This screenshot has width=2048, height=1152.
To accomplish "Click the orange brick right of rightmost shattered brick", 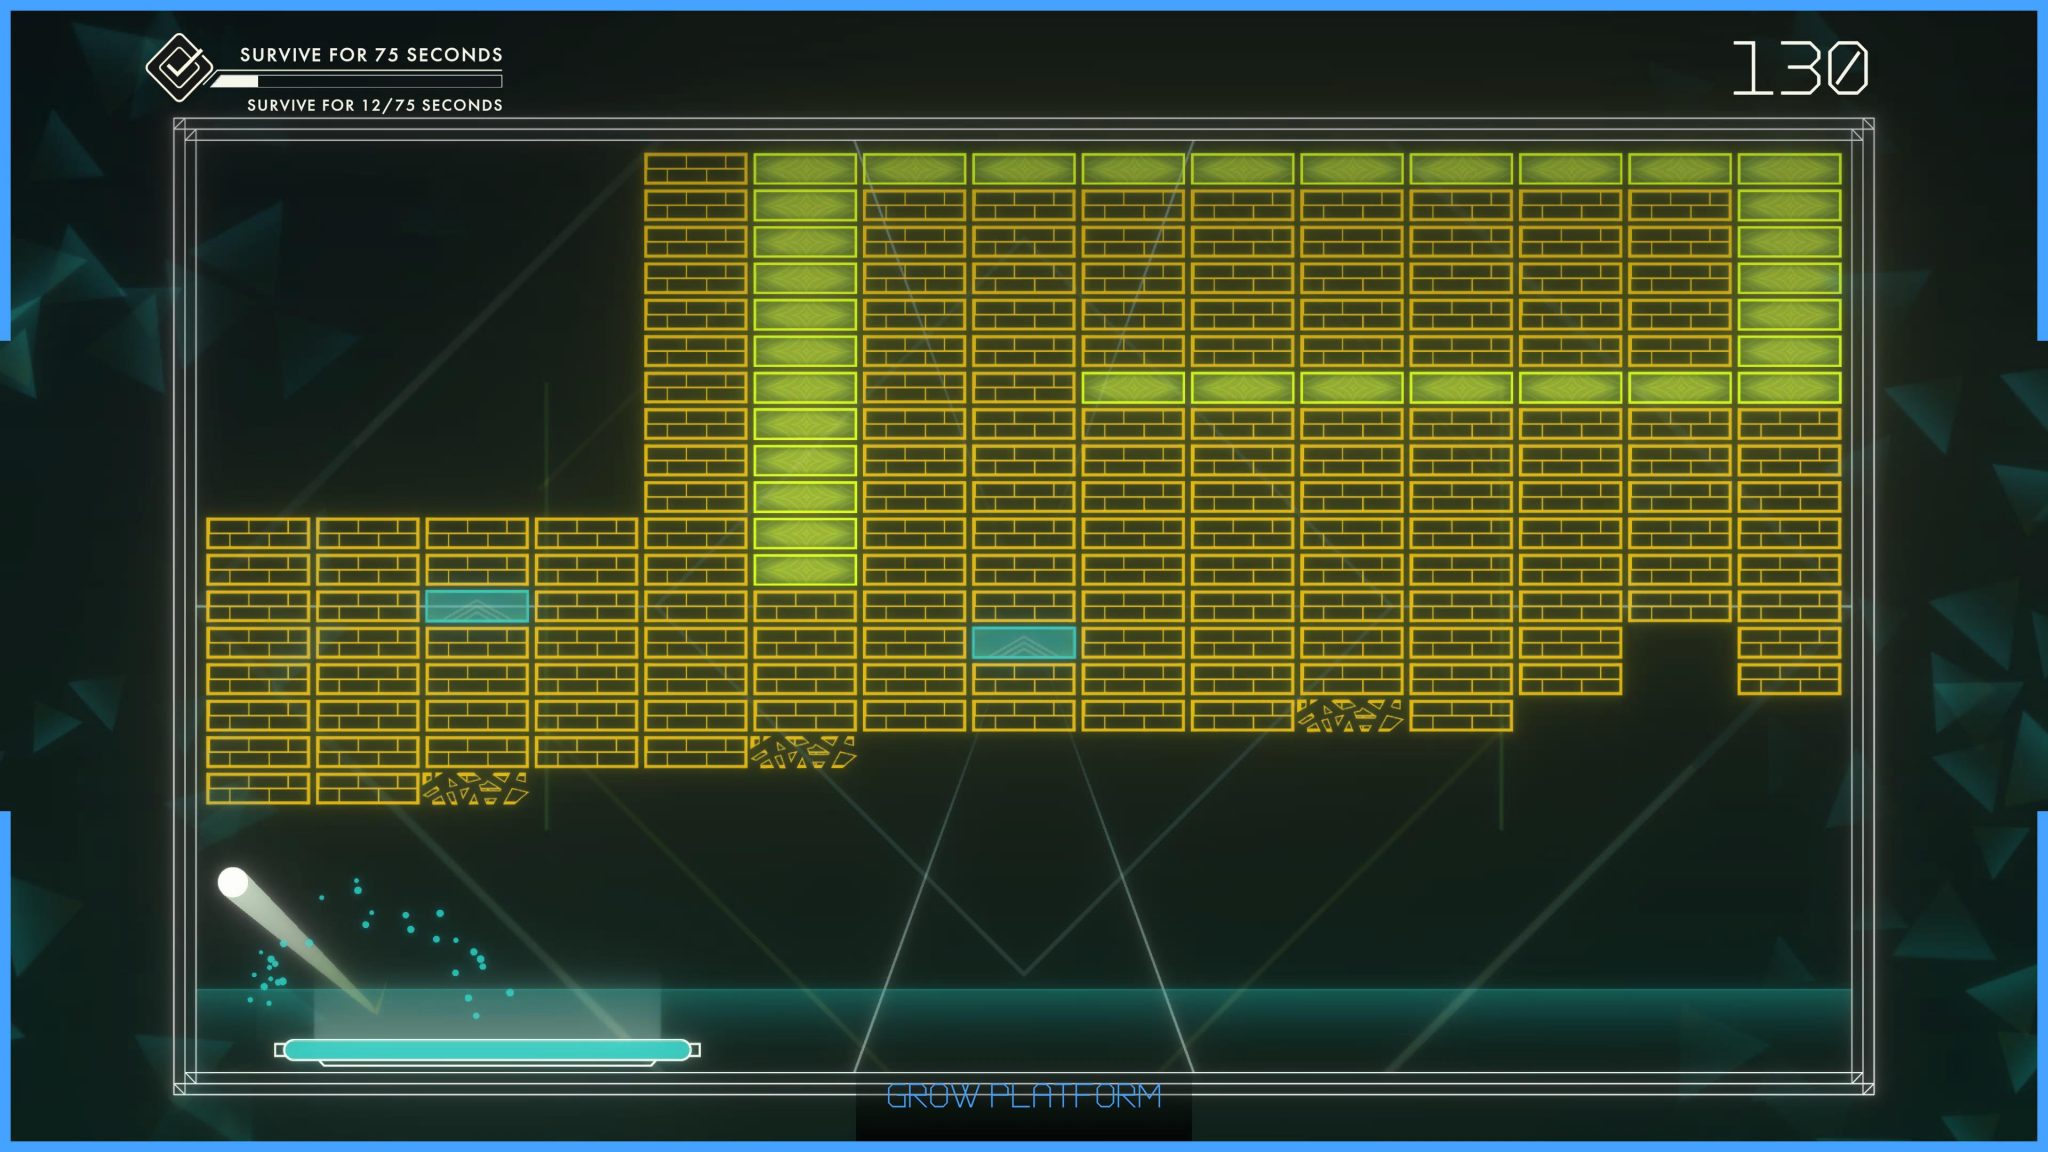I will [1460, 715].
